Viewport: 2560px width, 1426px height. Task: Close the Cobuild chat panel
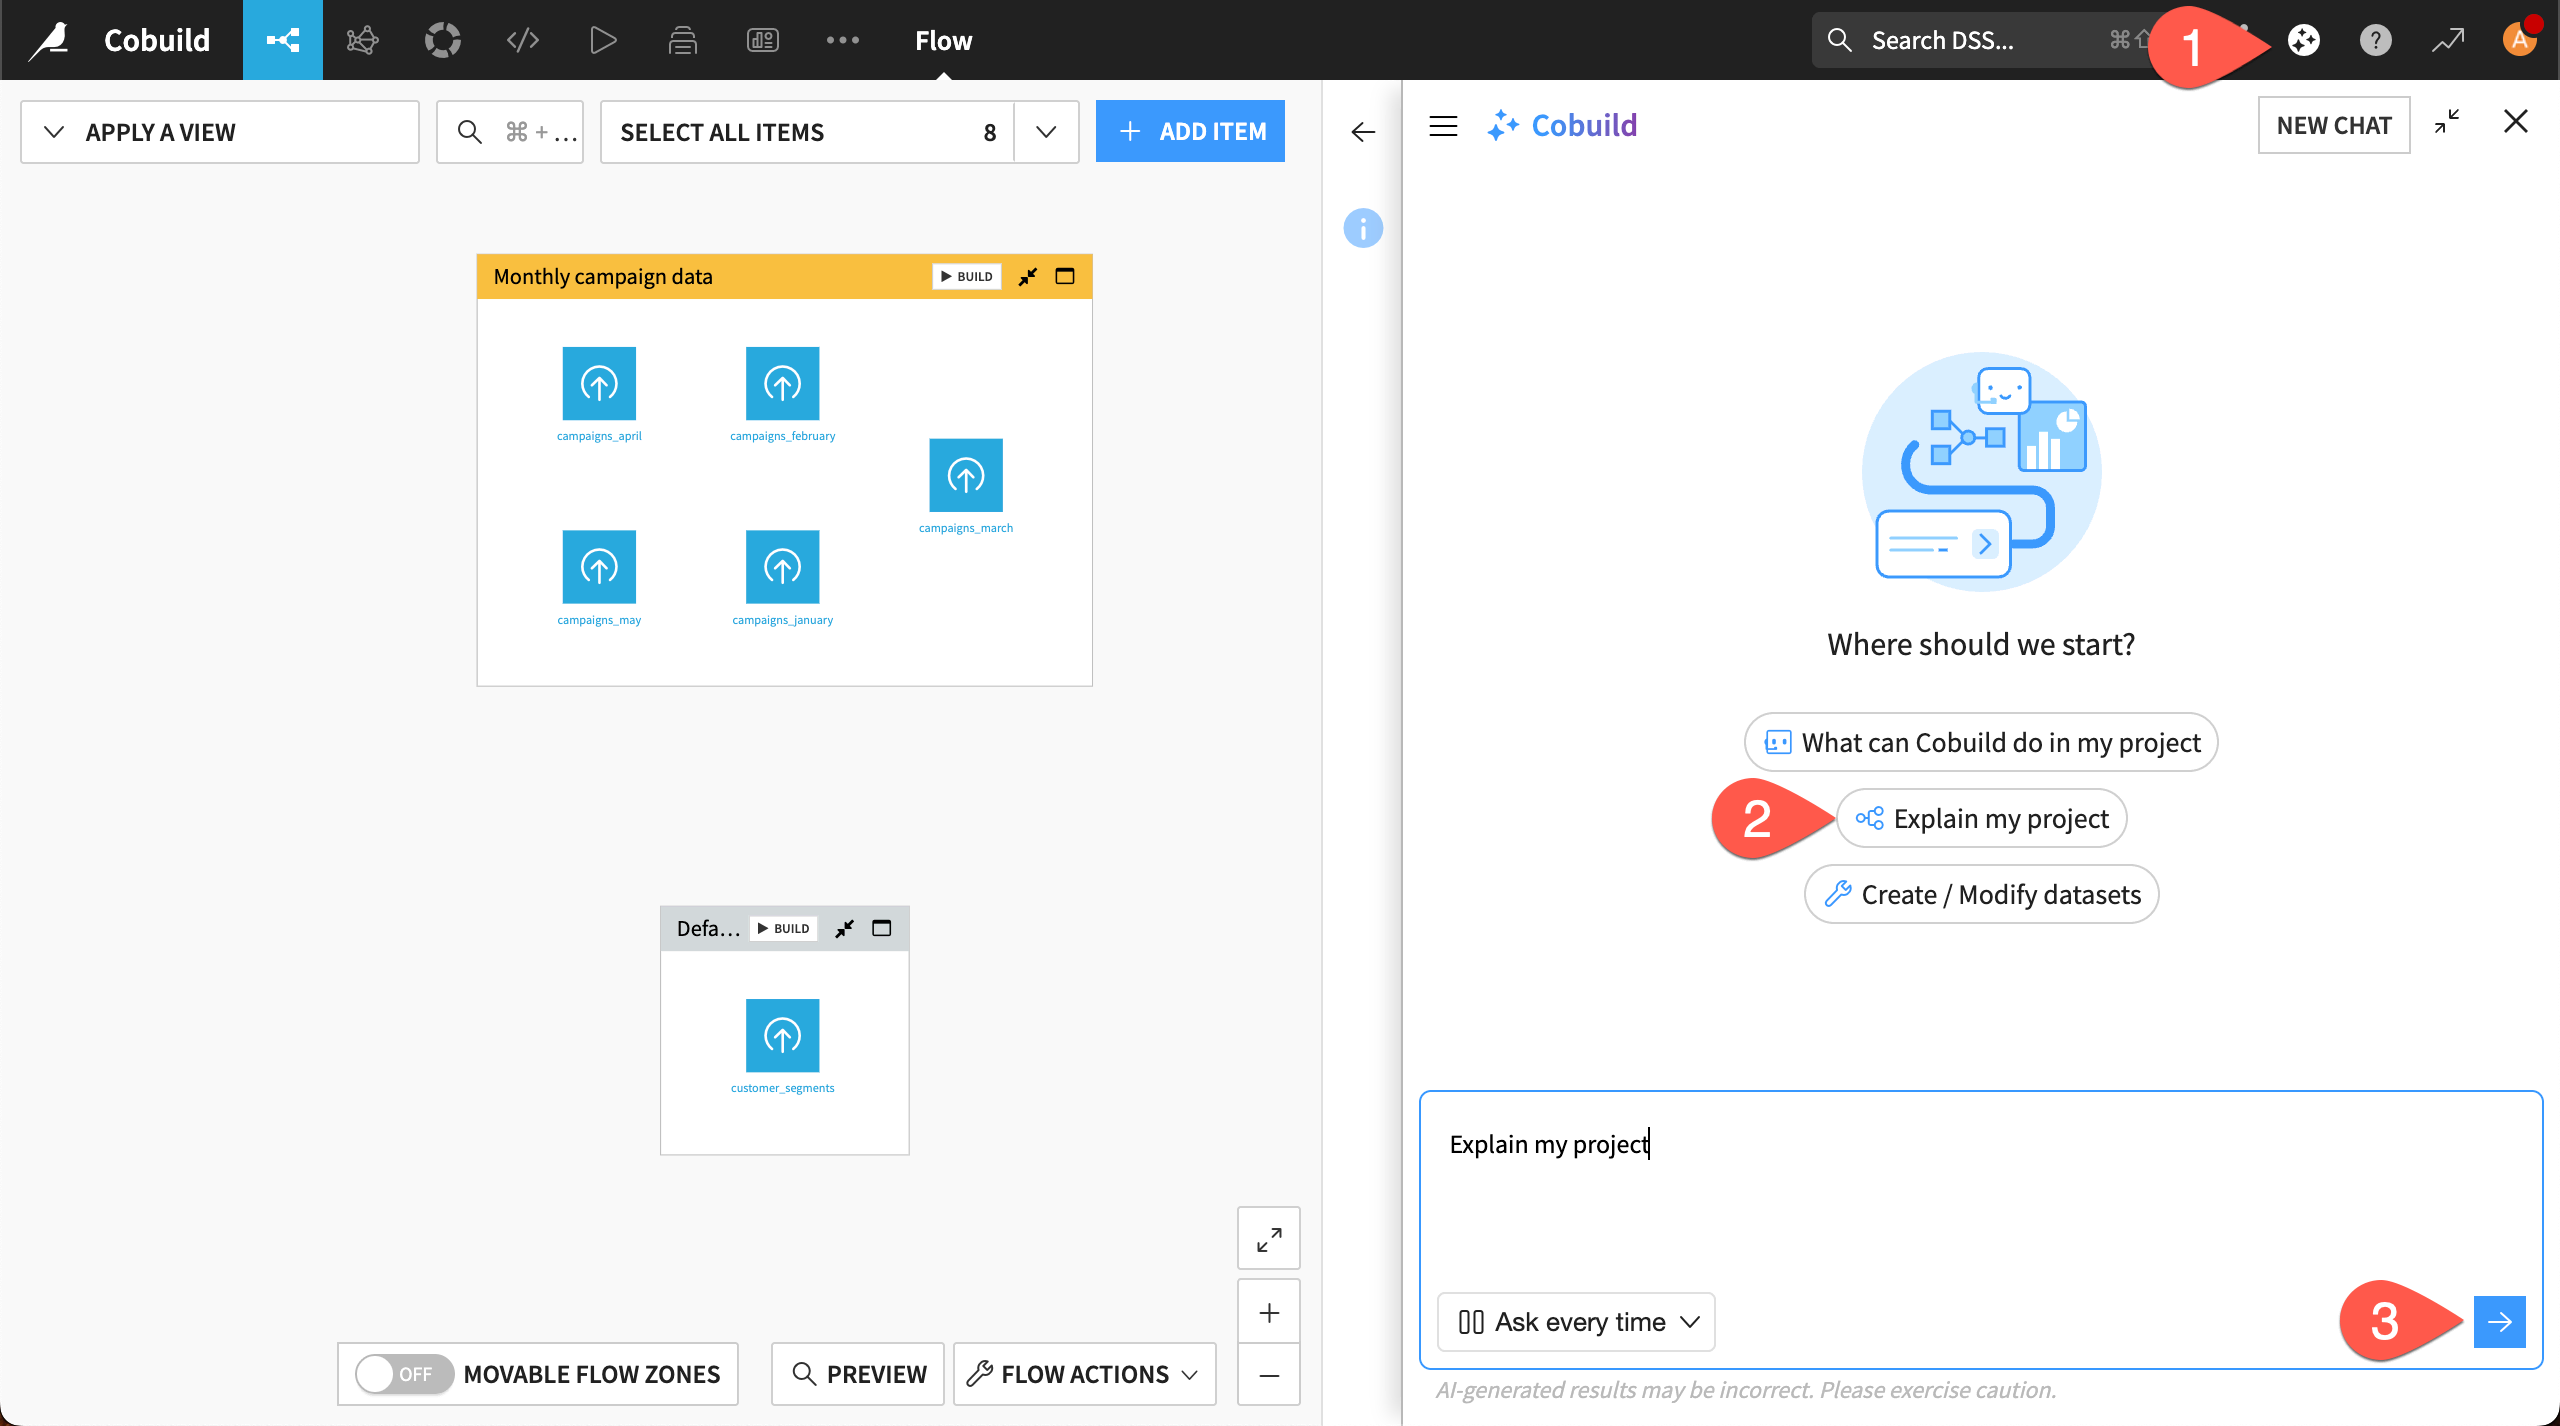pyautogui.click(x=2516, y=122)
